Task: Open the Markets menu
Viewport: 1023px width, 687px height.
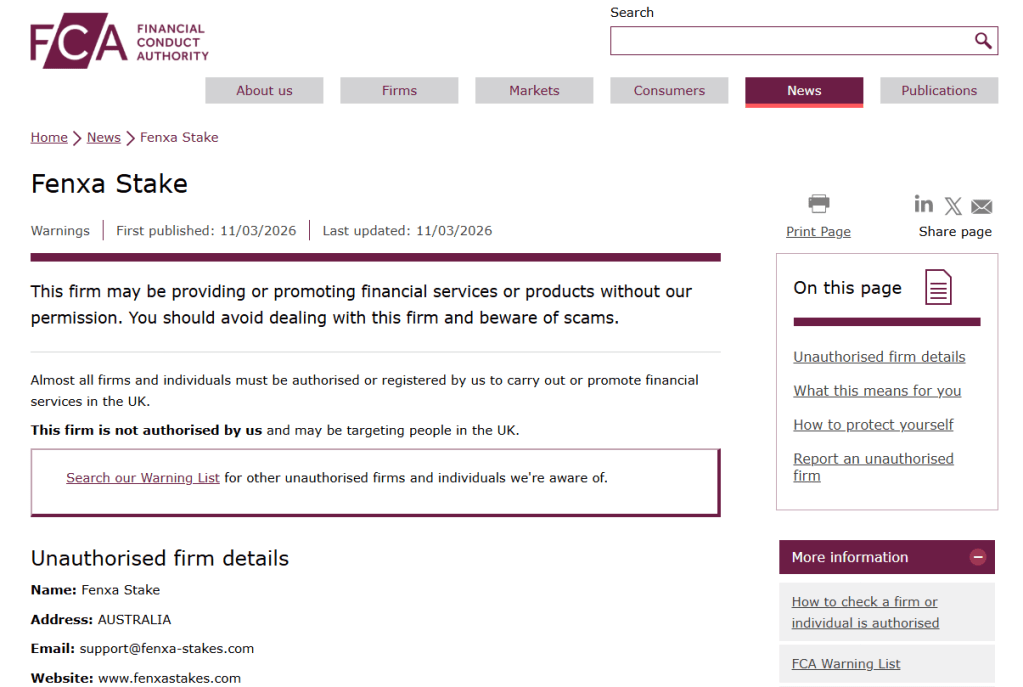Action: (x=534, y=90)
